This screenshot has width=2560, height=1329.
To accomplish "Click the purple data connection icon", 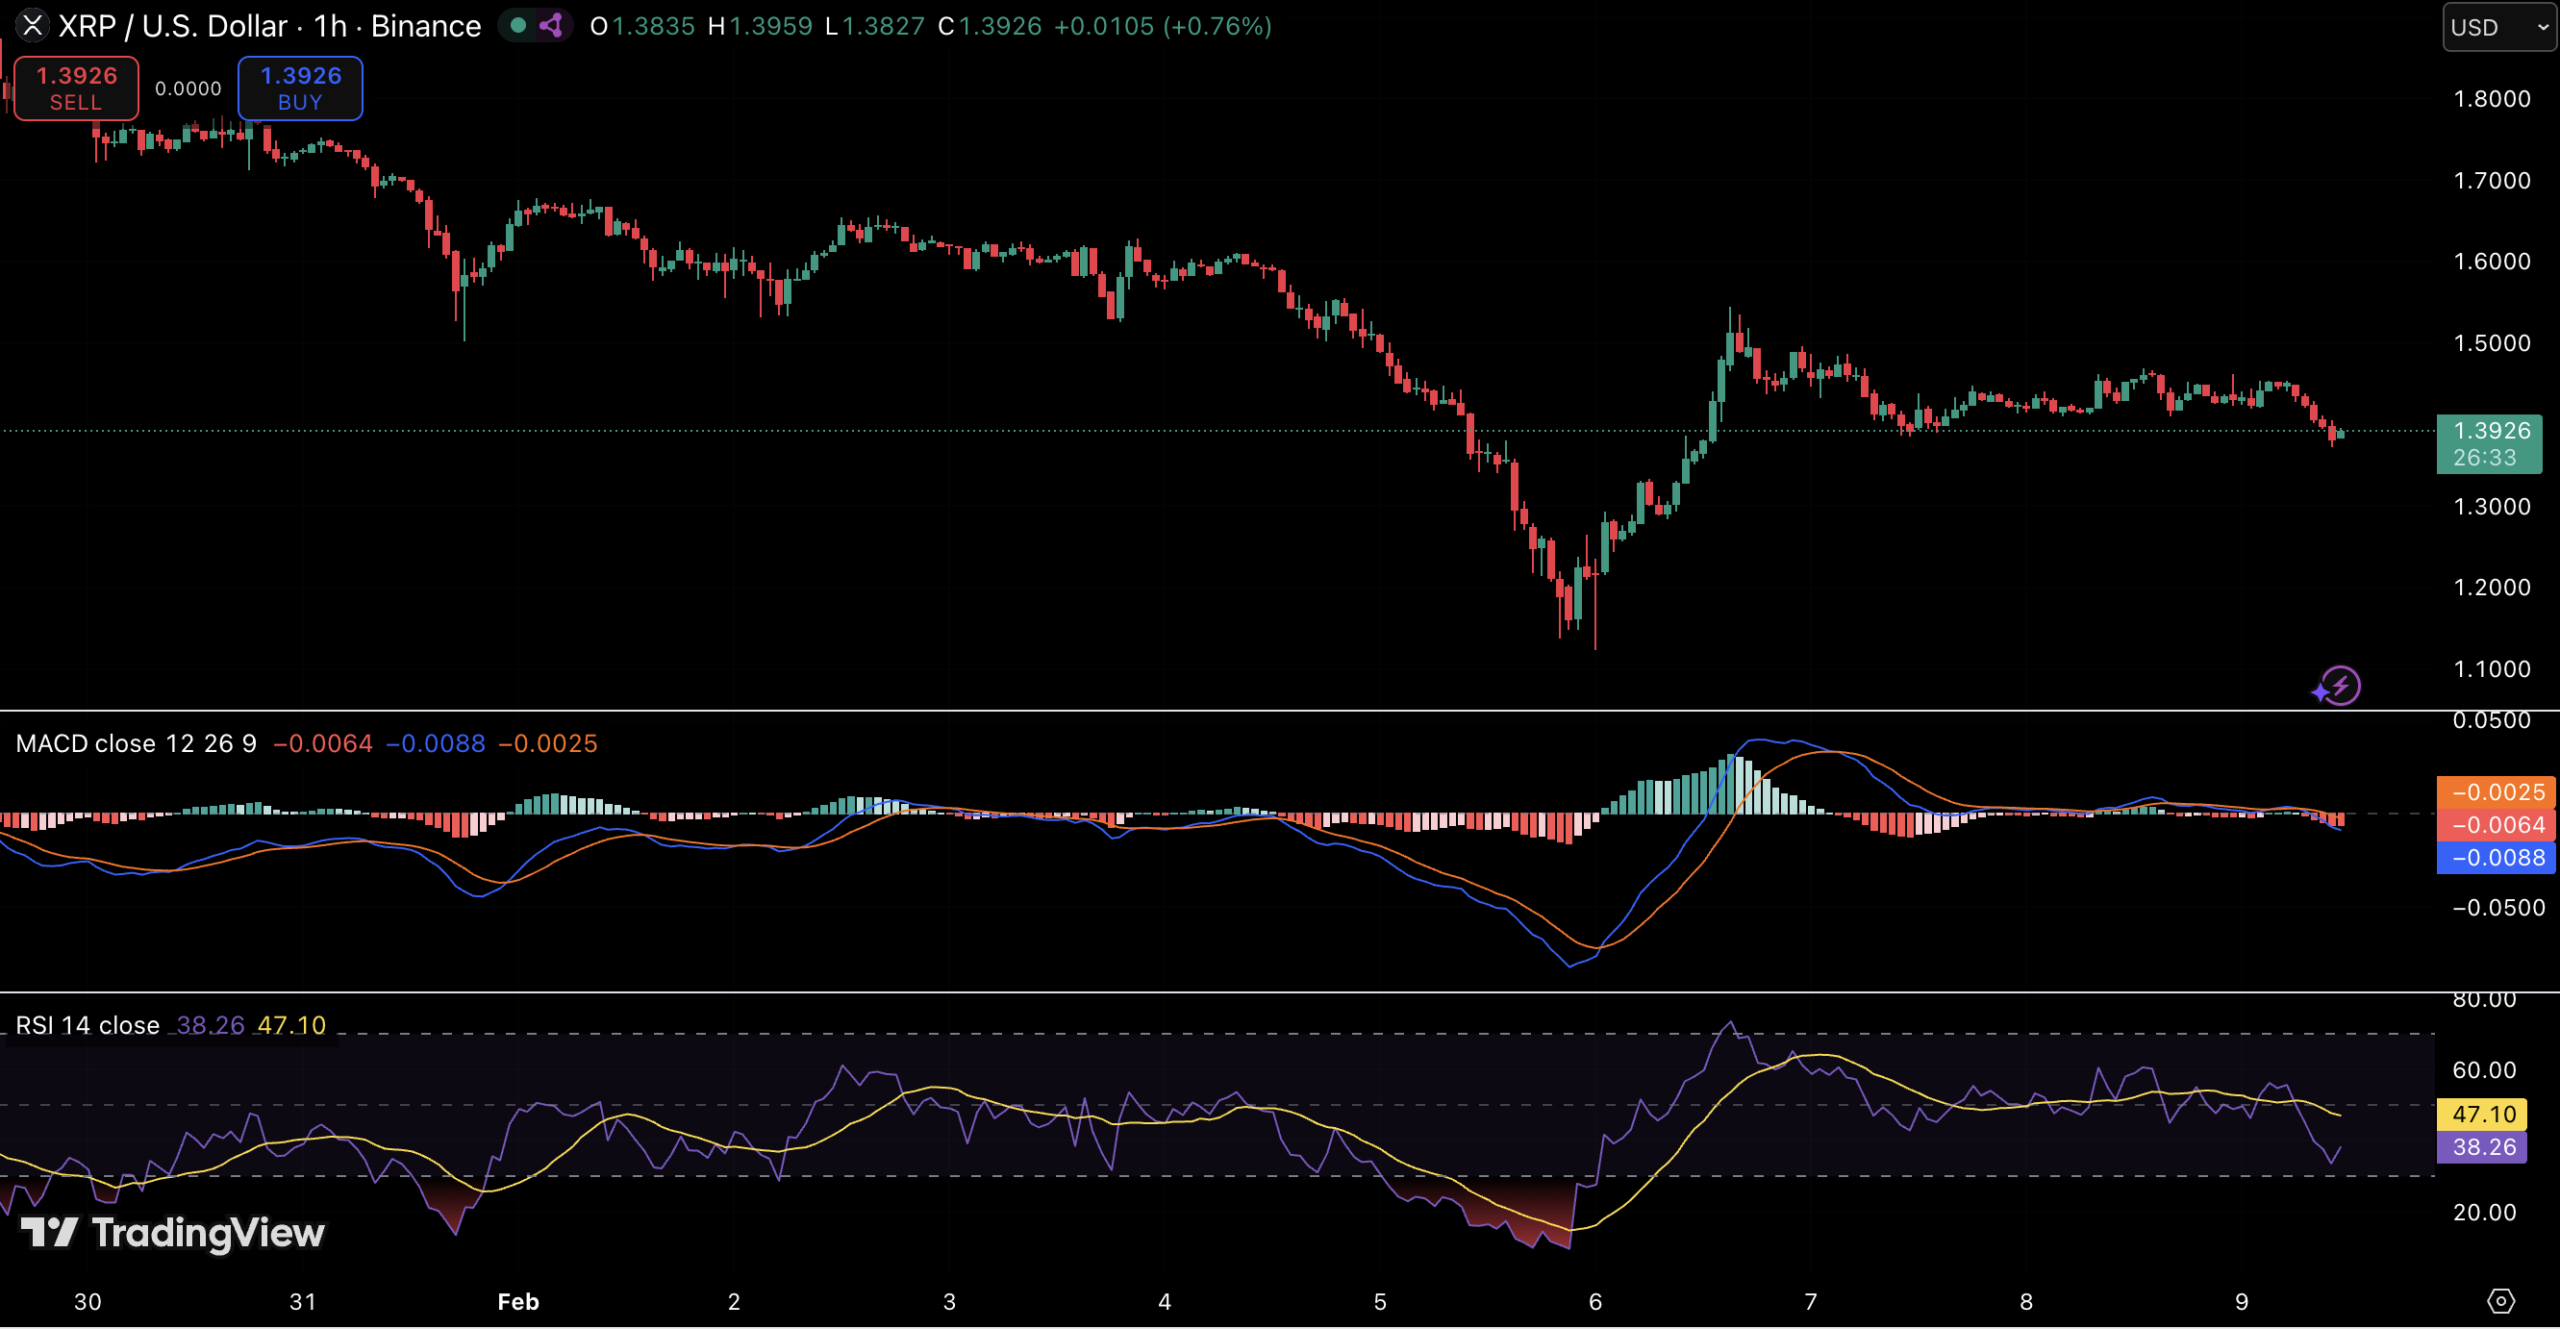I will pos(551,26).
